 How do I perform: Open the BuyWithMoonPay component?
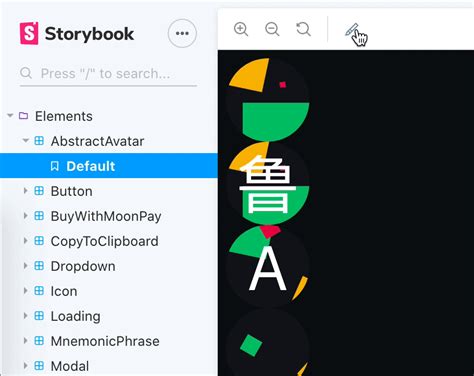click(x=106, y=216)
